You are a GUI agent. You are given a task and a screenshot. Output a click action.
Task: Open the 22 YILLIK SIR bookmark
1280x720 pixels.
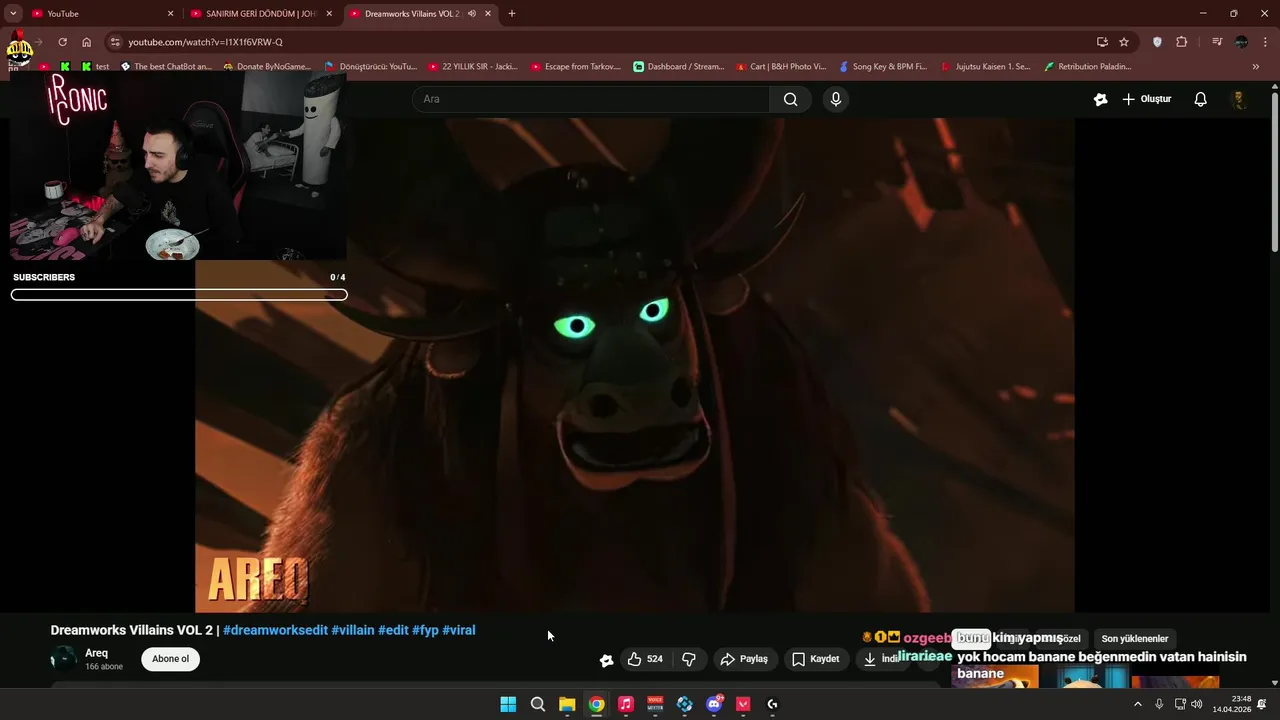coord(473,67)
